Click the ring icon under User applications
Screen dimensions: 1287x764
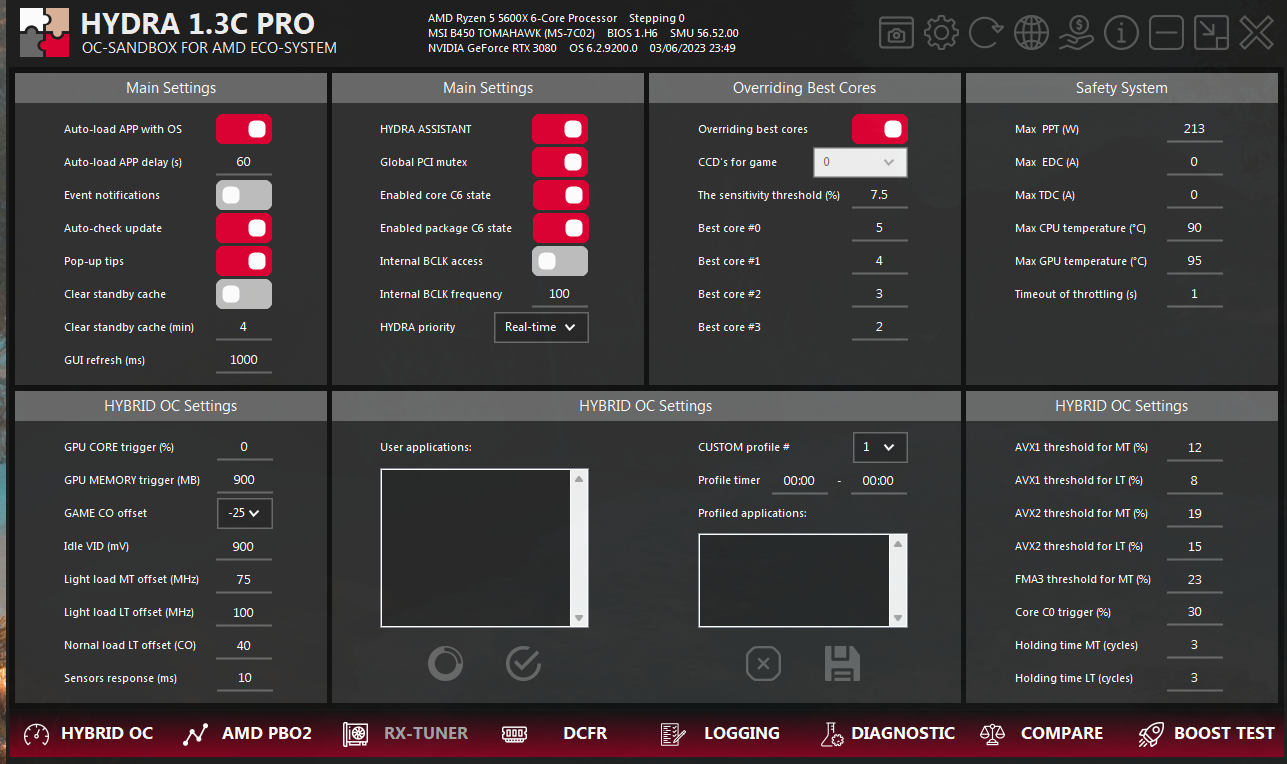[445, 663]
